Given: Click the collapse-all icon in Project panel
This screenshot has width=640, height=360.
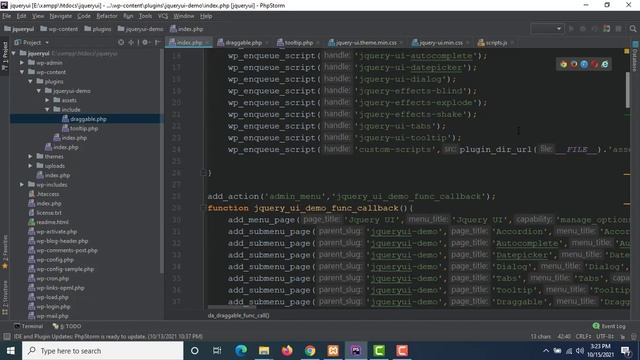Looking at the screenshot, I should 131,42.
